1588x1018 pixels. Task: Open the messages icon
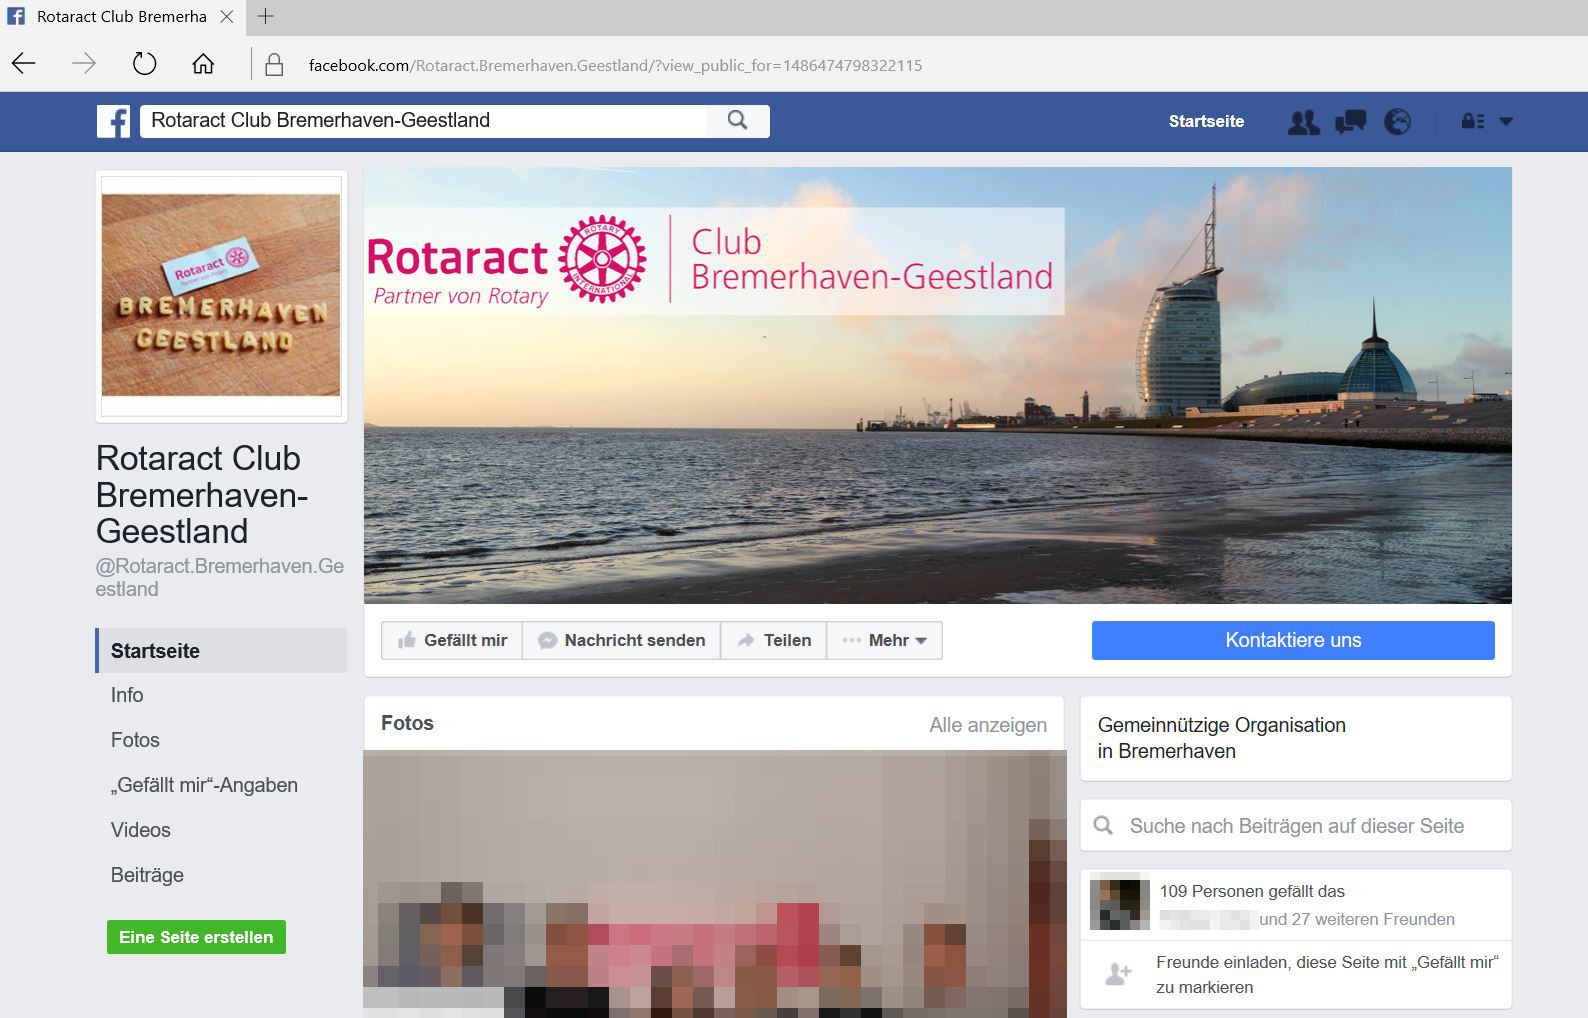tap(1350, 122)
